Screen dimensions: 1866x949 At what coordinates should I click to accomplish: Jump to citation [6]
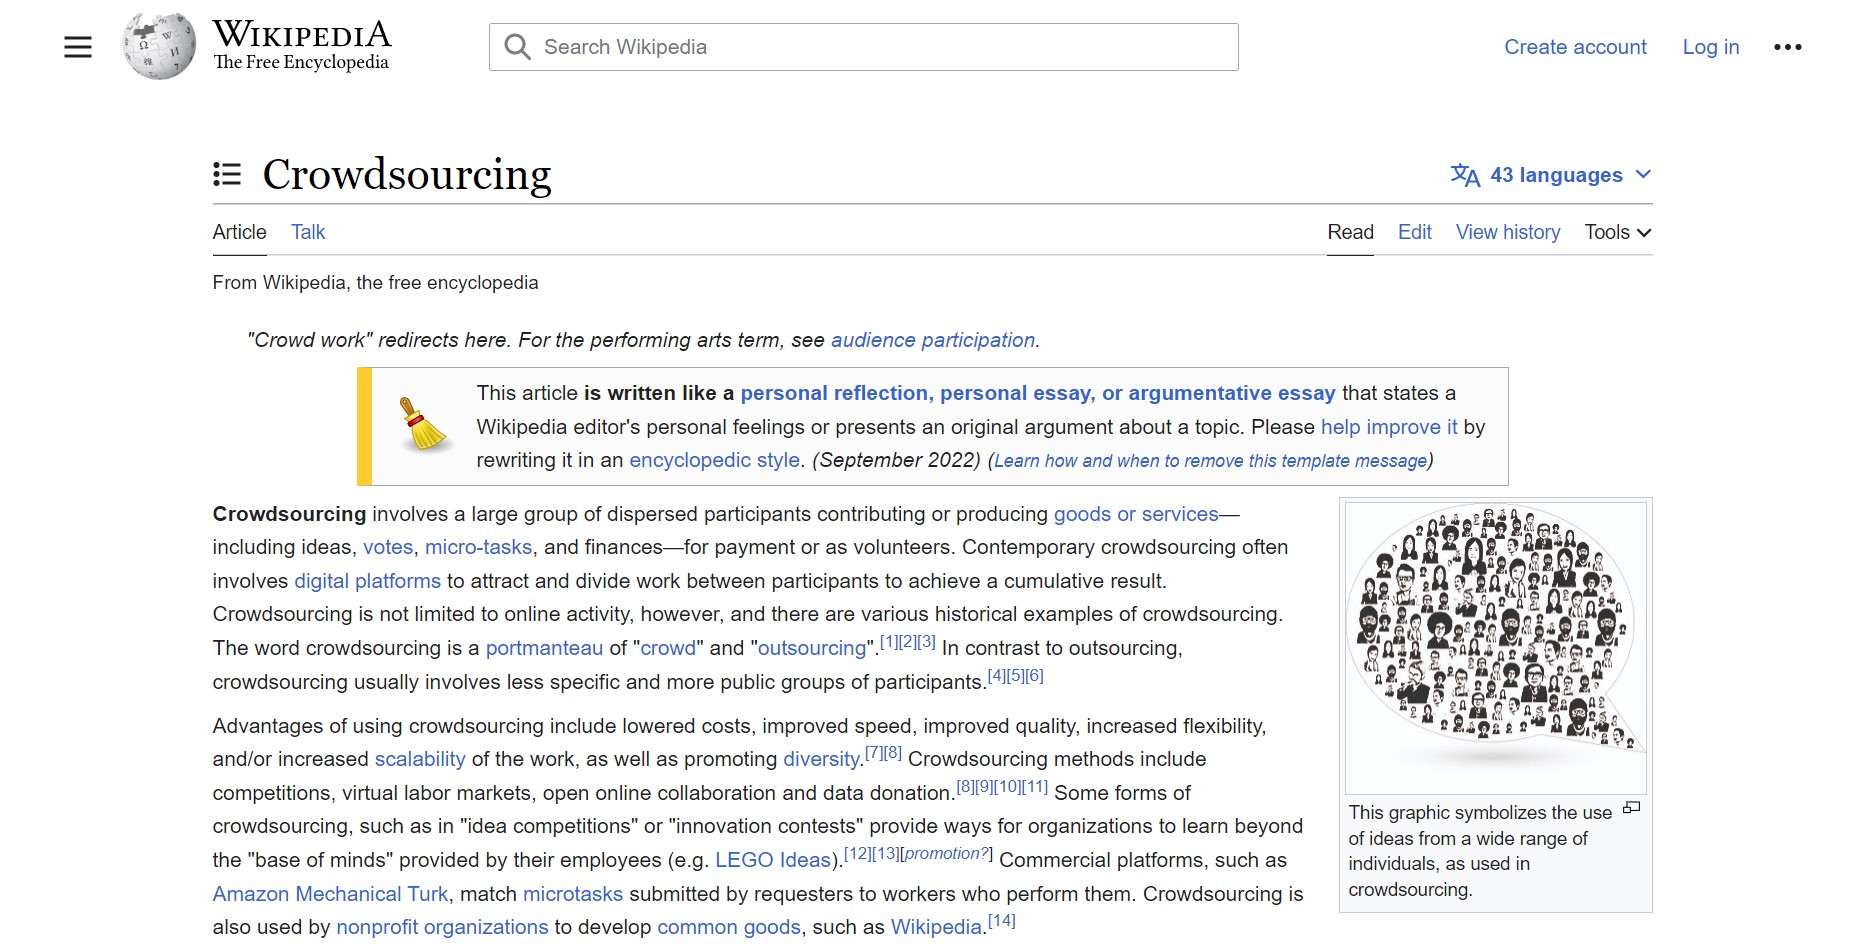[1034, 676]
